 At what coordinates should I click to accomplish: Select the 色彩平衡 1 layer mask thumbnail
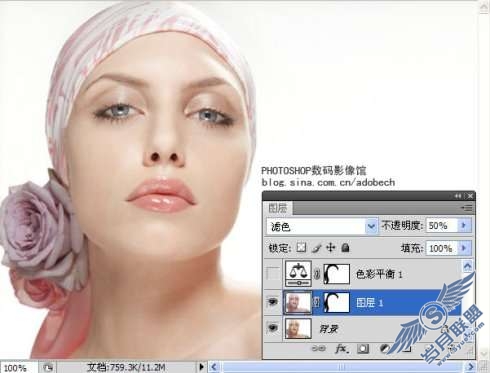[336, 274]
